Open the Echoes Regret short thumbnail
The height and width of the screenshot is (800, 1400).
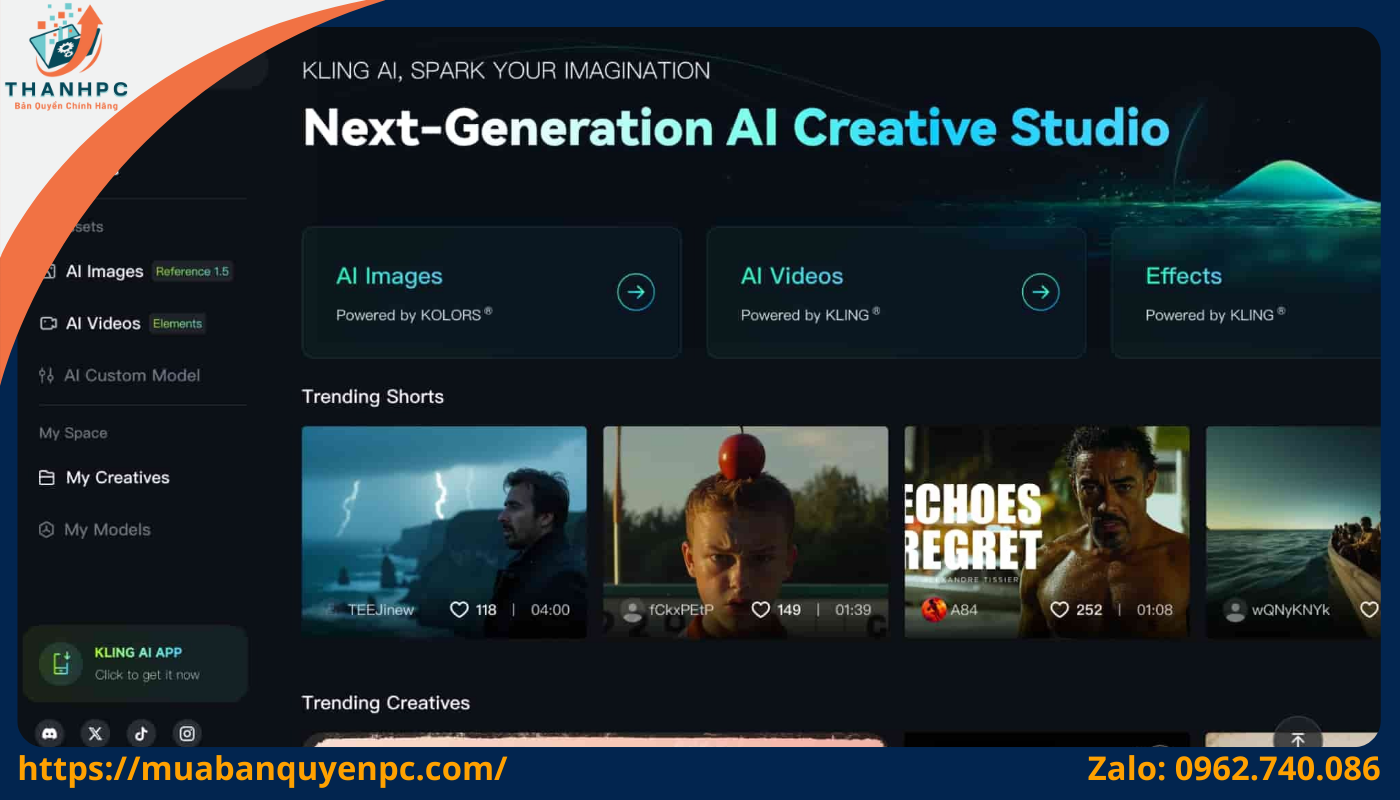pos(1046,510)
